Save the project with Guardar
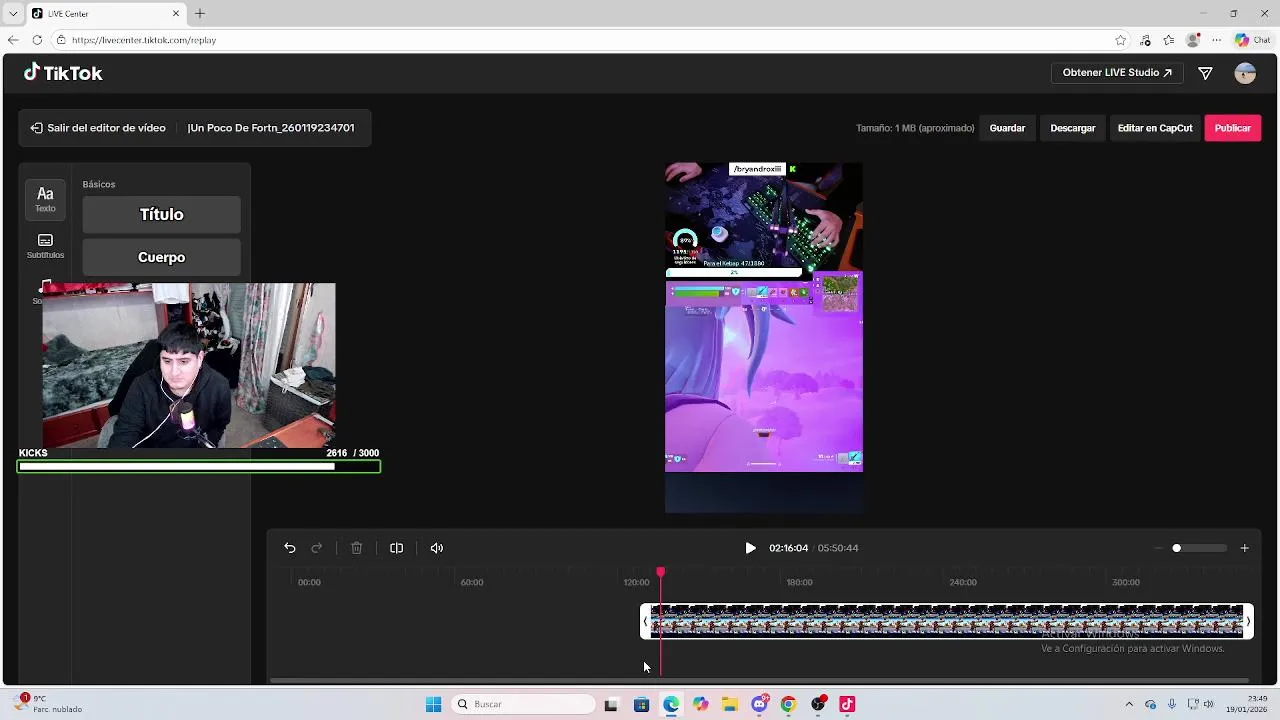 (1007, 128)
